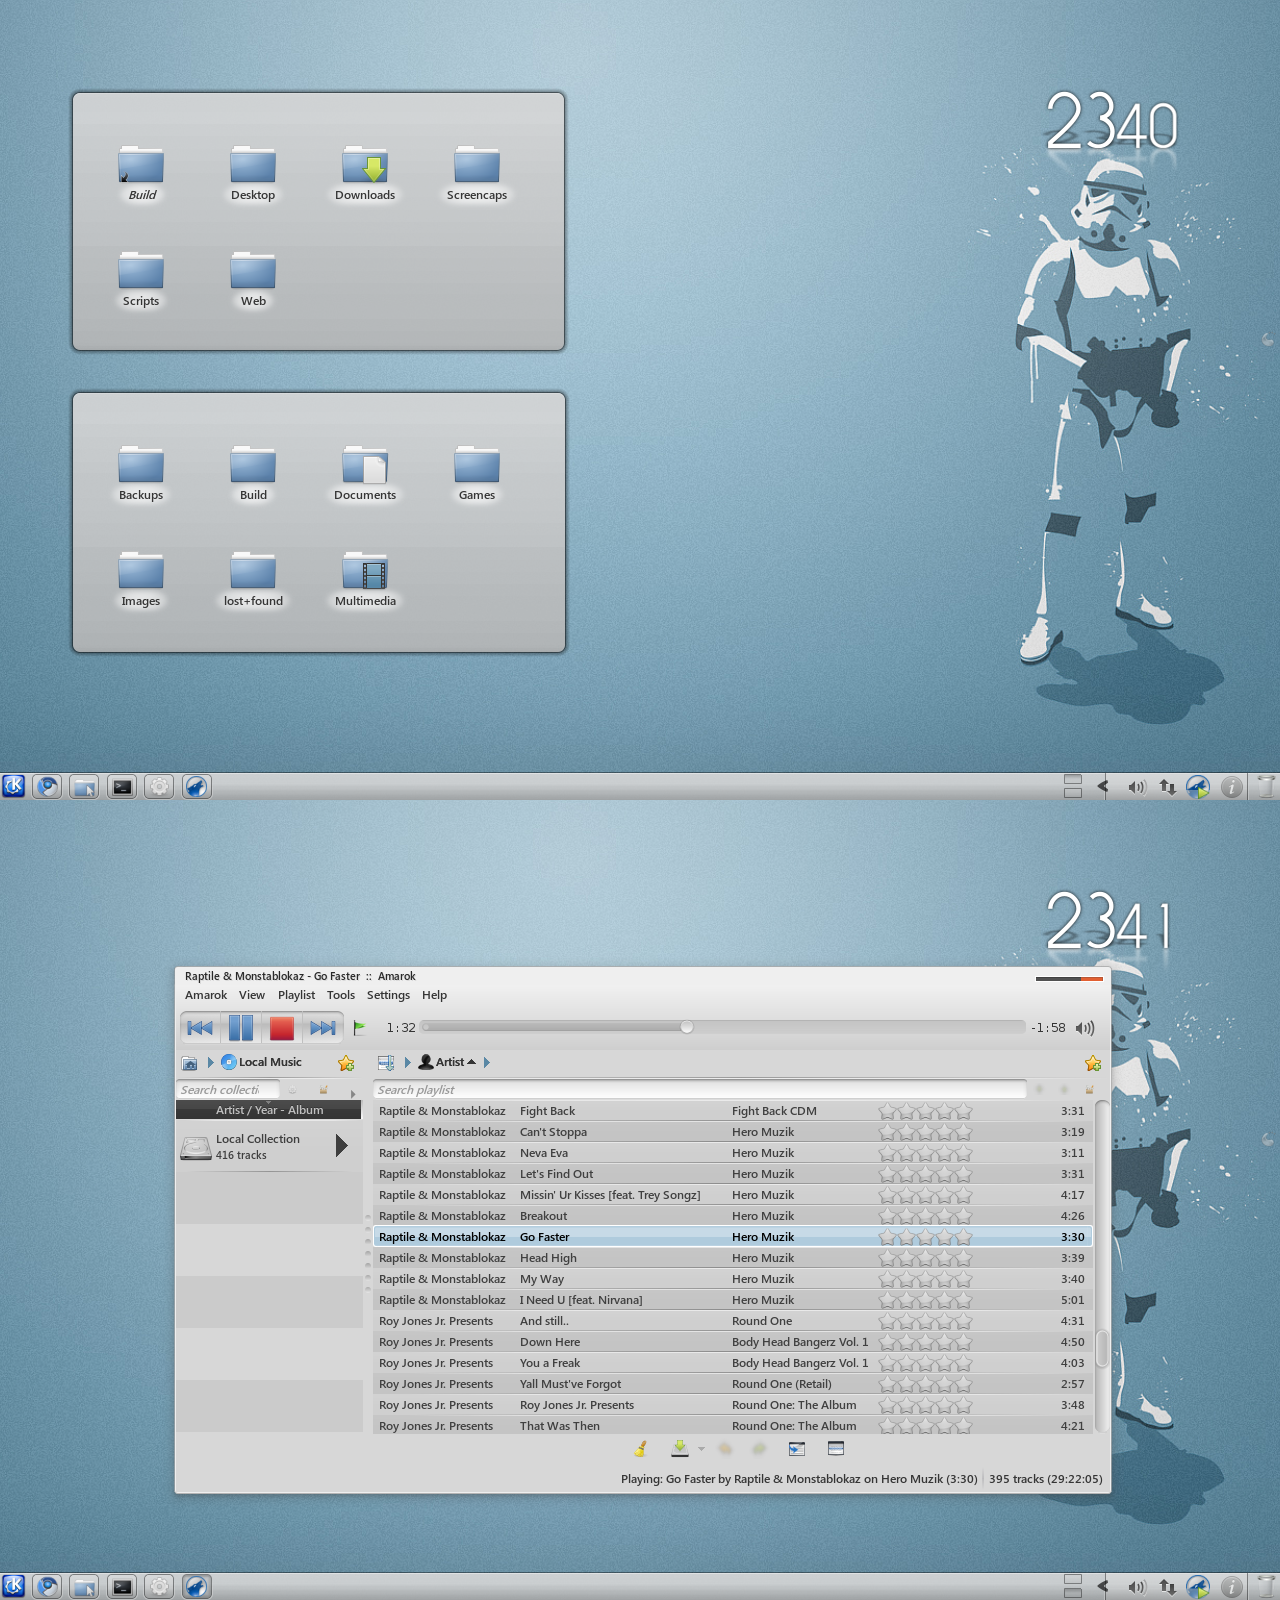
Task: Select the Breakout track row
Action: pyautogui.click(x=732, y=1216)
